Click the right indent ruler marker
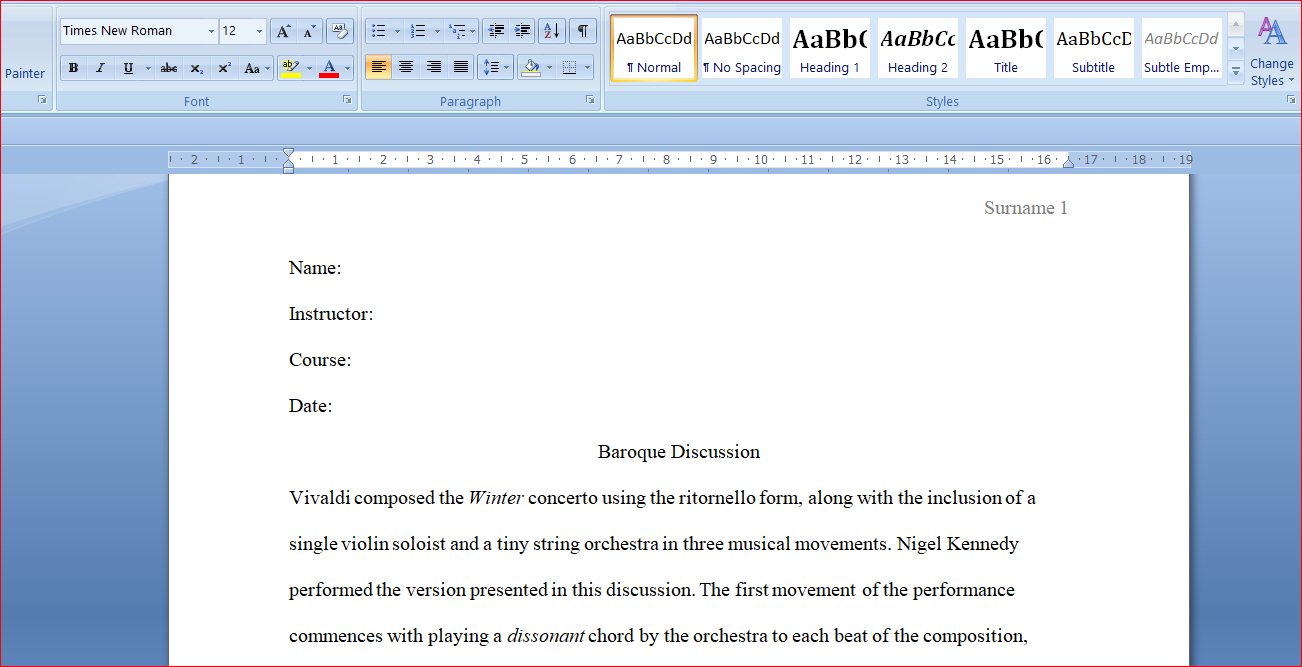The image size is (1302, 667). point(1068,162)
